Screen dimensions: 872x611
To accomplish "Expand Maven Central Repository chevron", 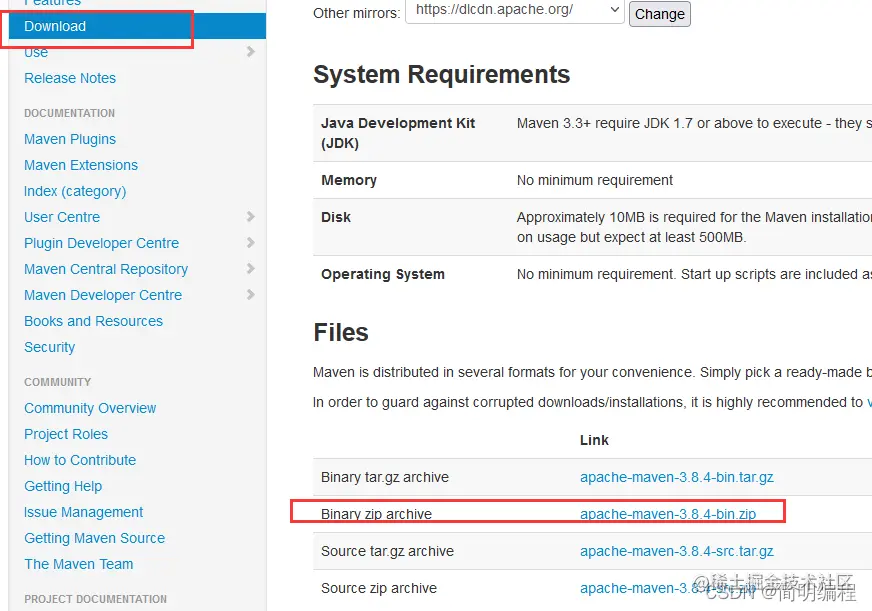I will [251, 269].
